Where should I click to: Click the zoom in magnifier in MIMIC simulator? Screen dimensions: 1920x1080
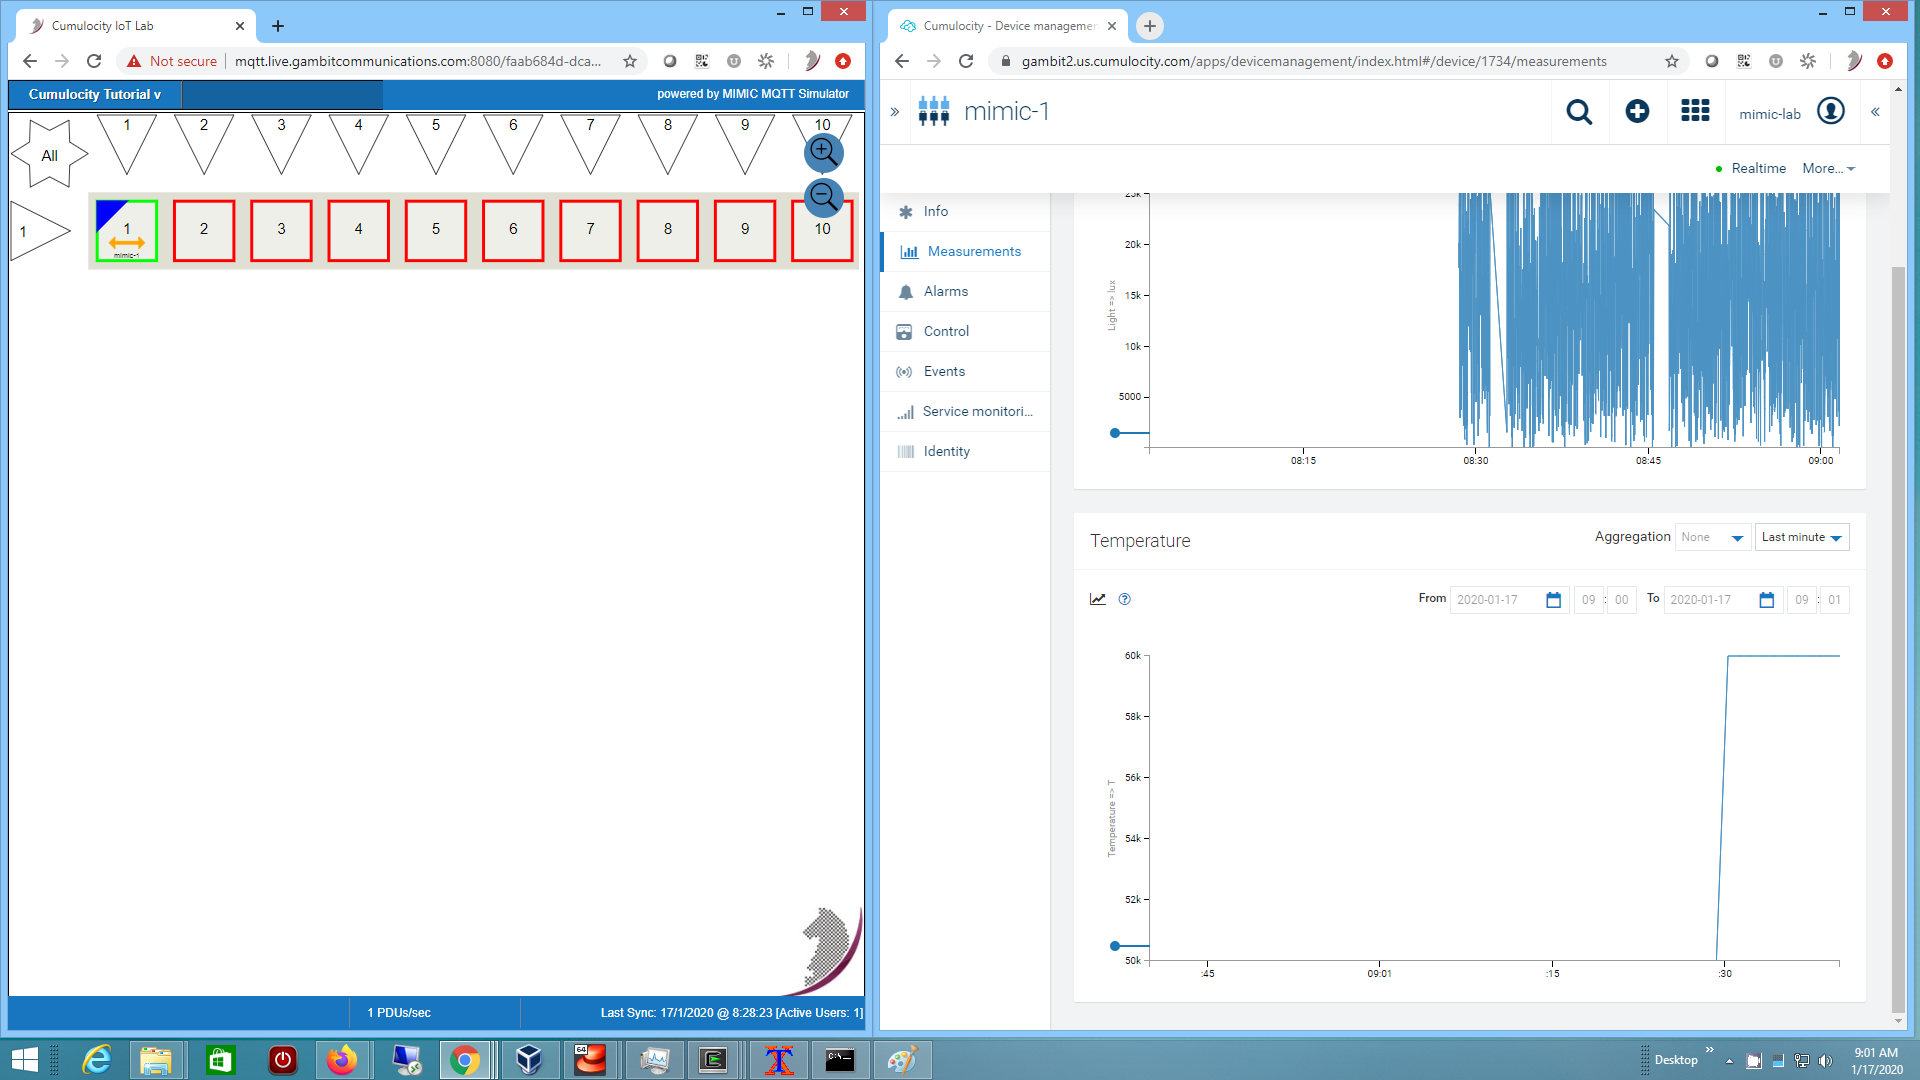click(824, 153)
